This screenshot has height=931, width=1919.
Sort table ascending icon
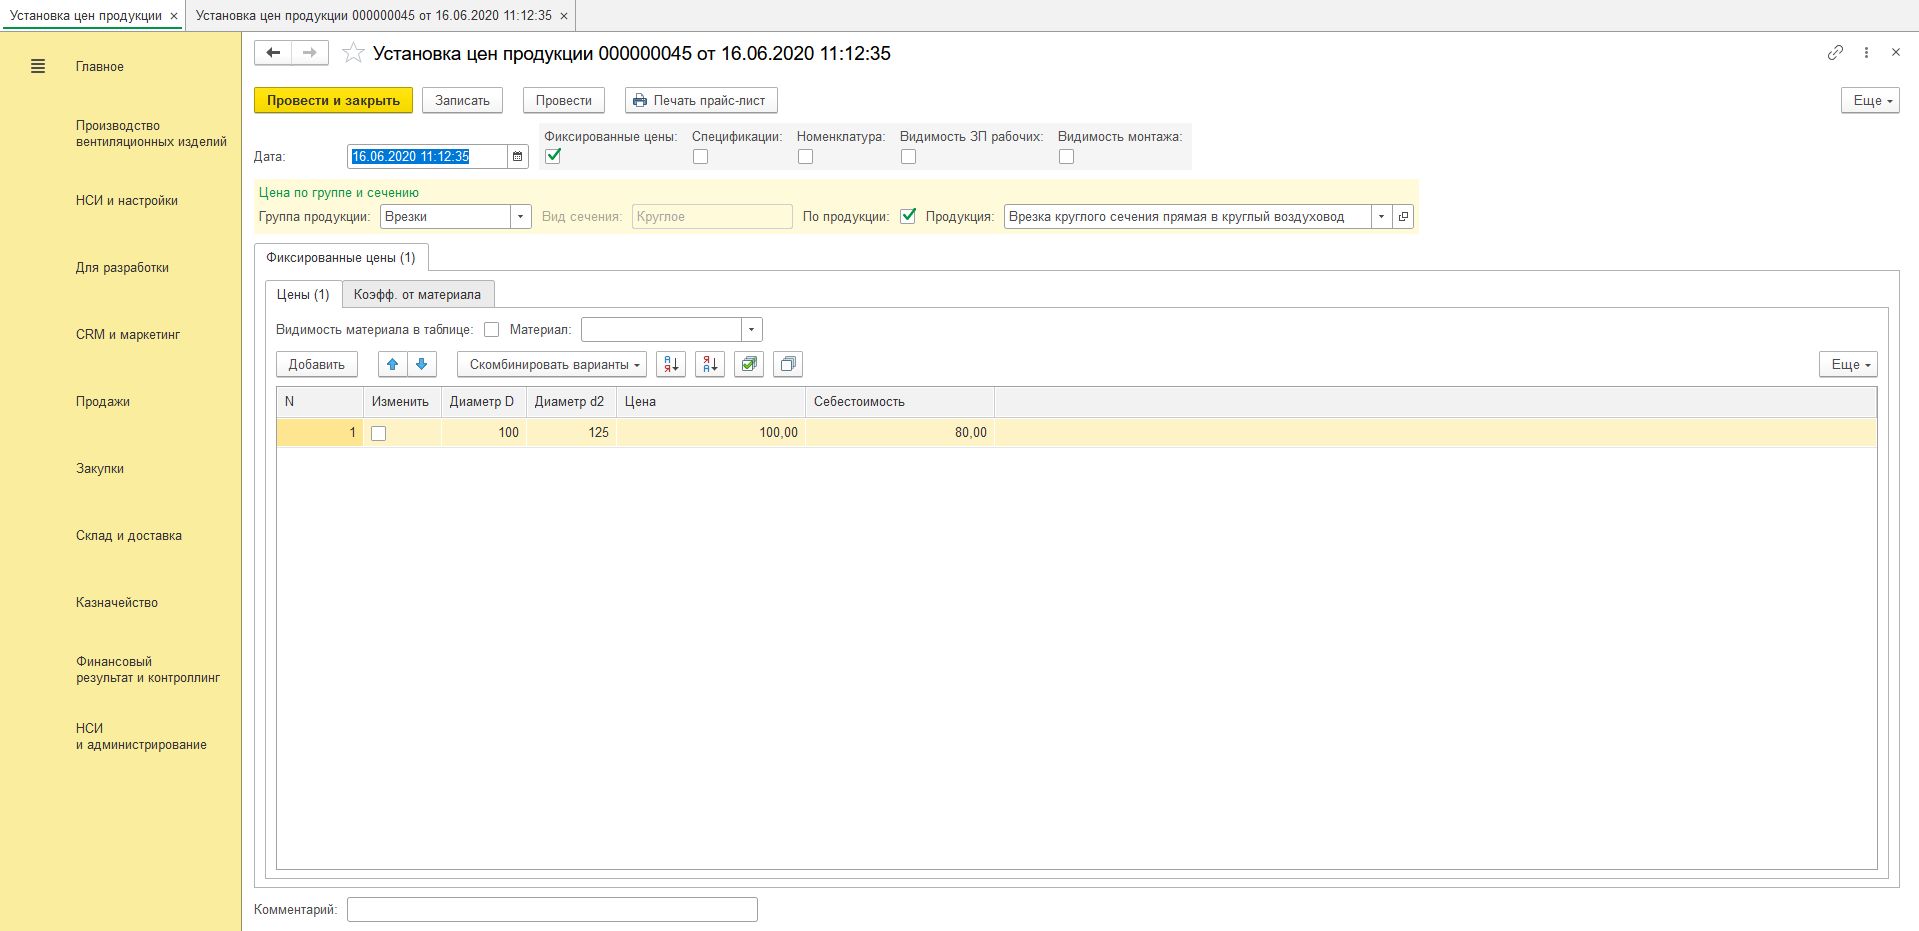pyautogui.click(x=670, y=365)
